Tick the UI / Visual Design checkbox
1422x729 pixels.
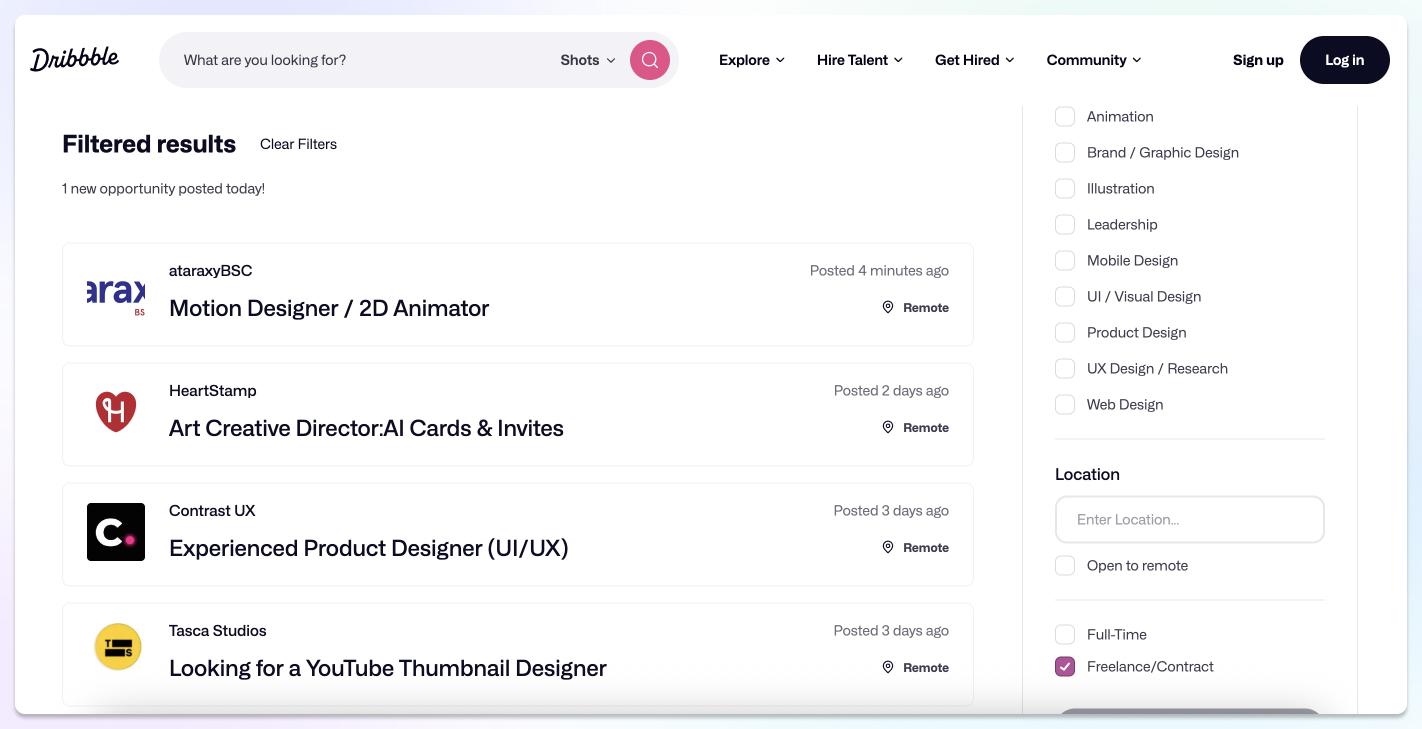1065,297
